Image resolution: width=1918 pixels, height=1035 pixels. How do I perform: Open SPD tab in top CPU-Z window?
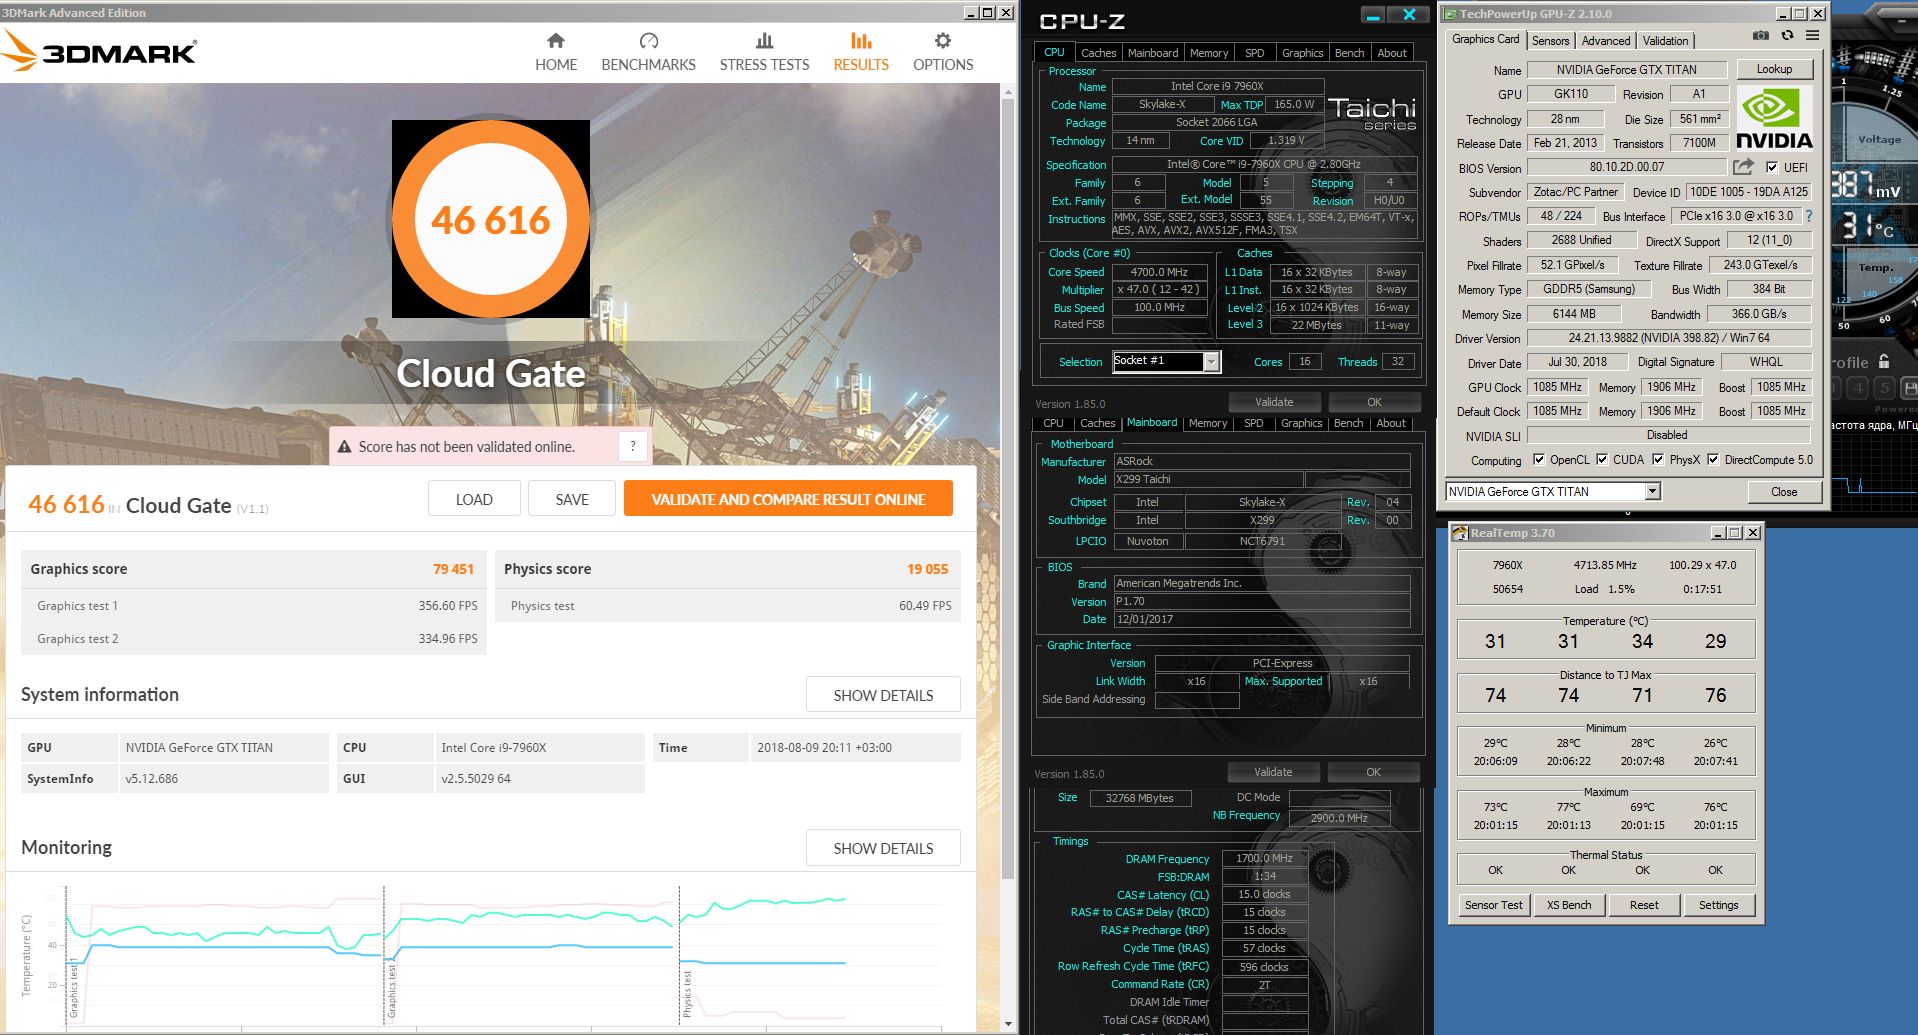click(x=1254, y=53)
